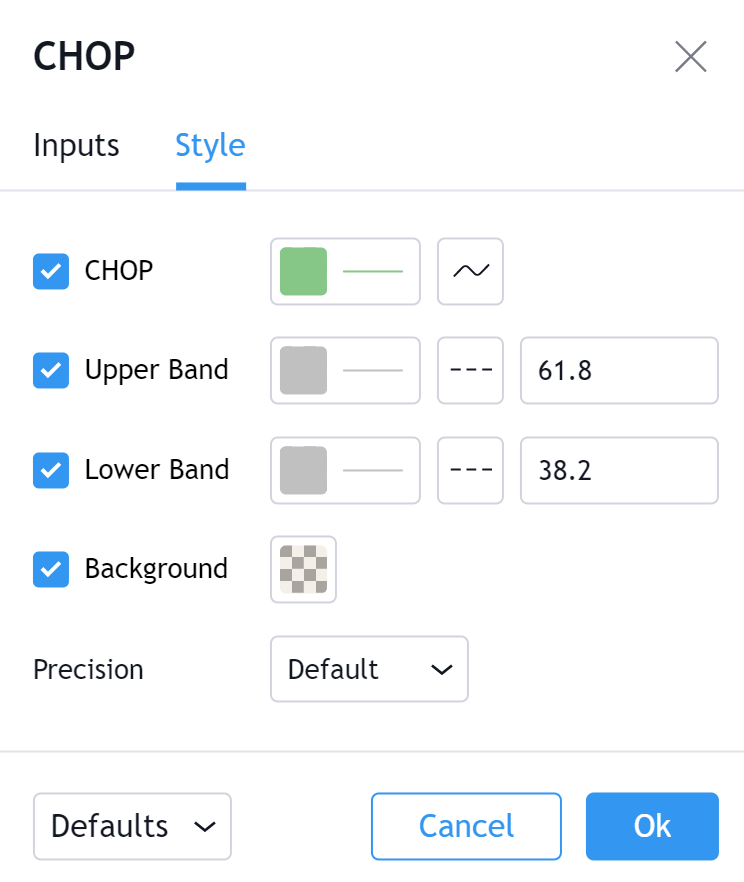Open Lower Band dashed line style
Image resolution: width=744 pixels, height=882 pixels.
(470, 470)
